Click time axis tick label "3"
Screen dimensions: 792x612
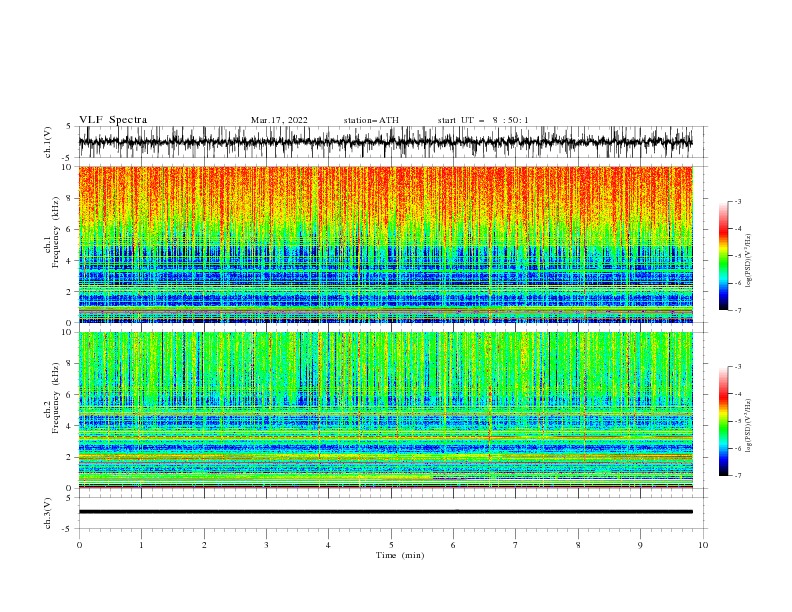pos(266,545)
